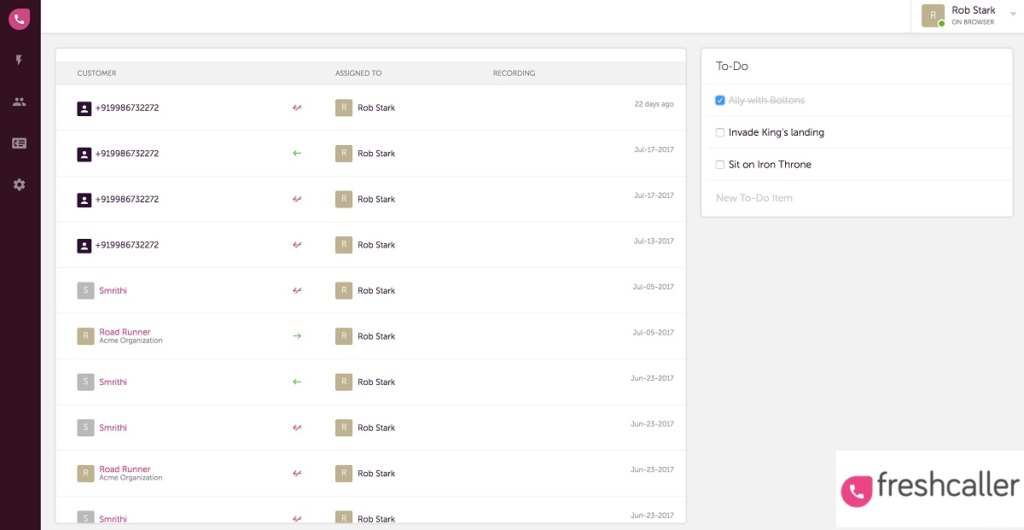
Task: Sort by the Customer column header
Action: (x=97, y=73)
